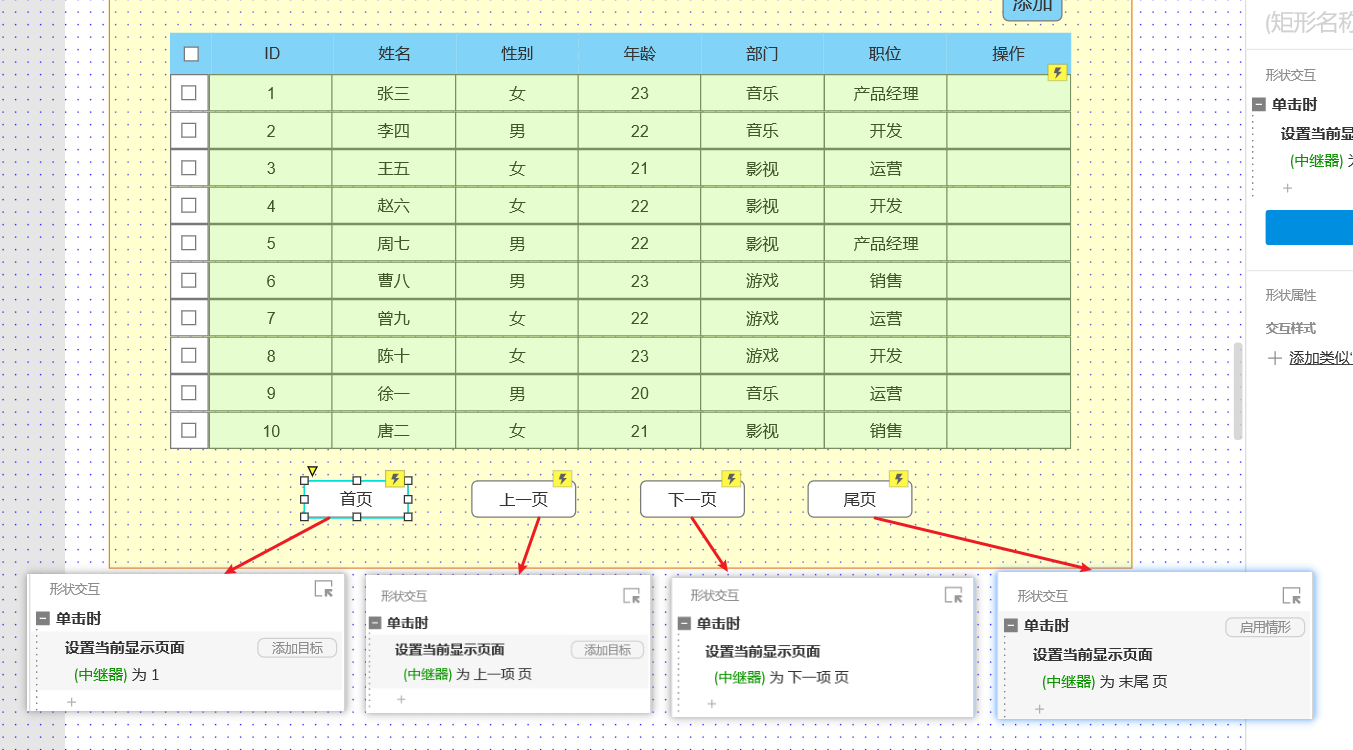Select the 下一页 button widget
Image resolution: width=1353 pixels, height=750 pixels.
(x=692, y=499)
